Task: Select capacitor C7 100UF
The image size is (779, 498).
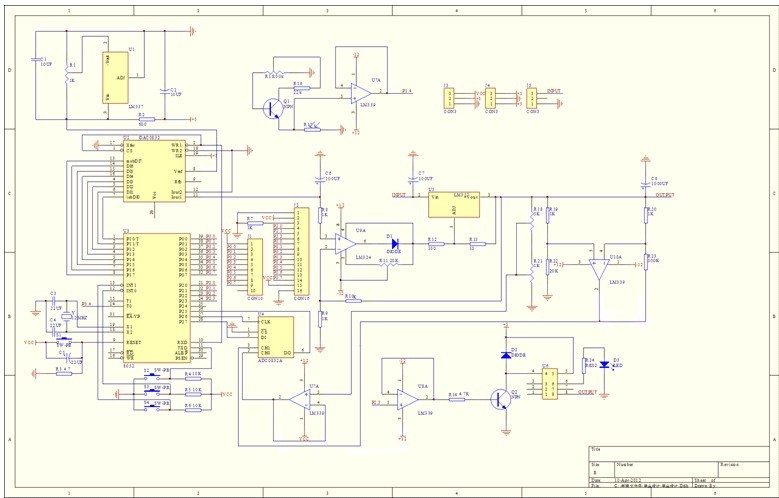Action: (x=412, y=178)
